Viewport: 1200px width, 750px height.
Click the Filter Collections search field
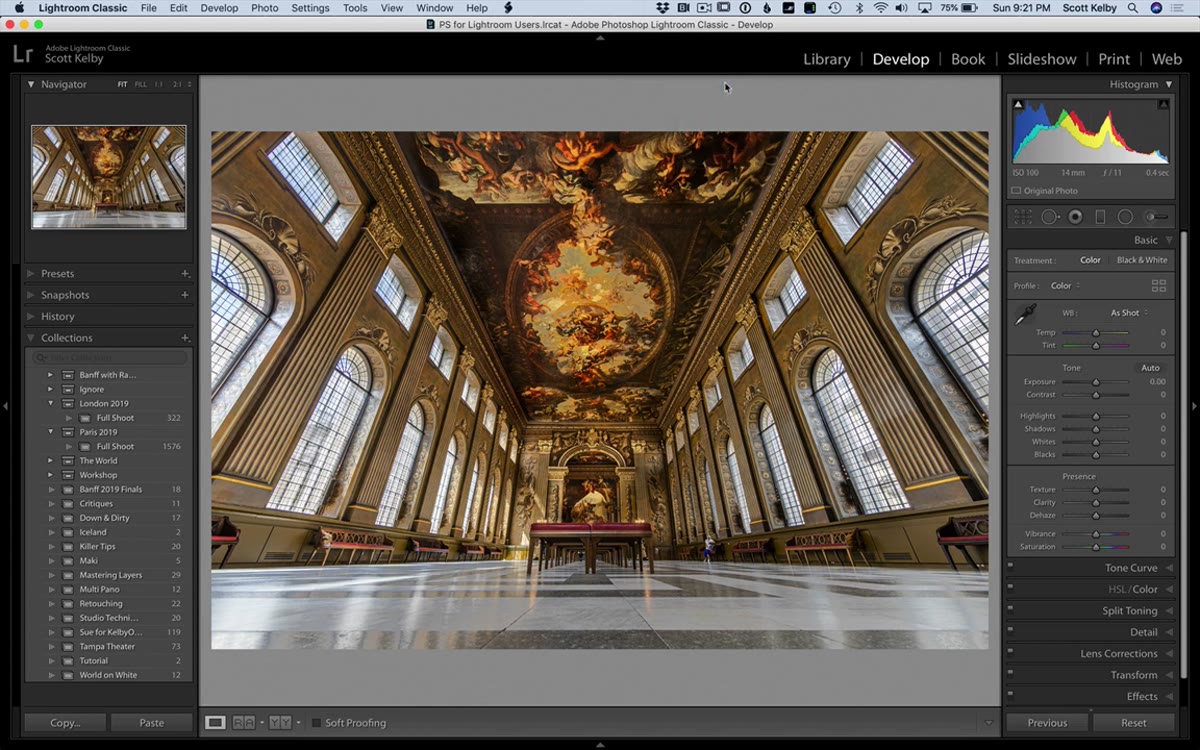110,357
